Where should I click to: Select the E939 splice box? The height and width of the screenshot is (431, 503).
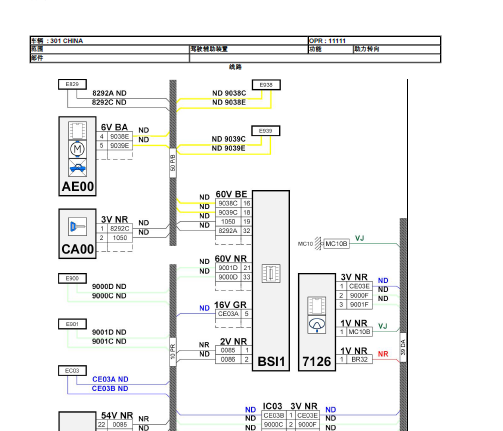266,131
